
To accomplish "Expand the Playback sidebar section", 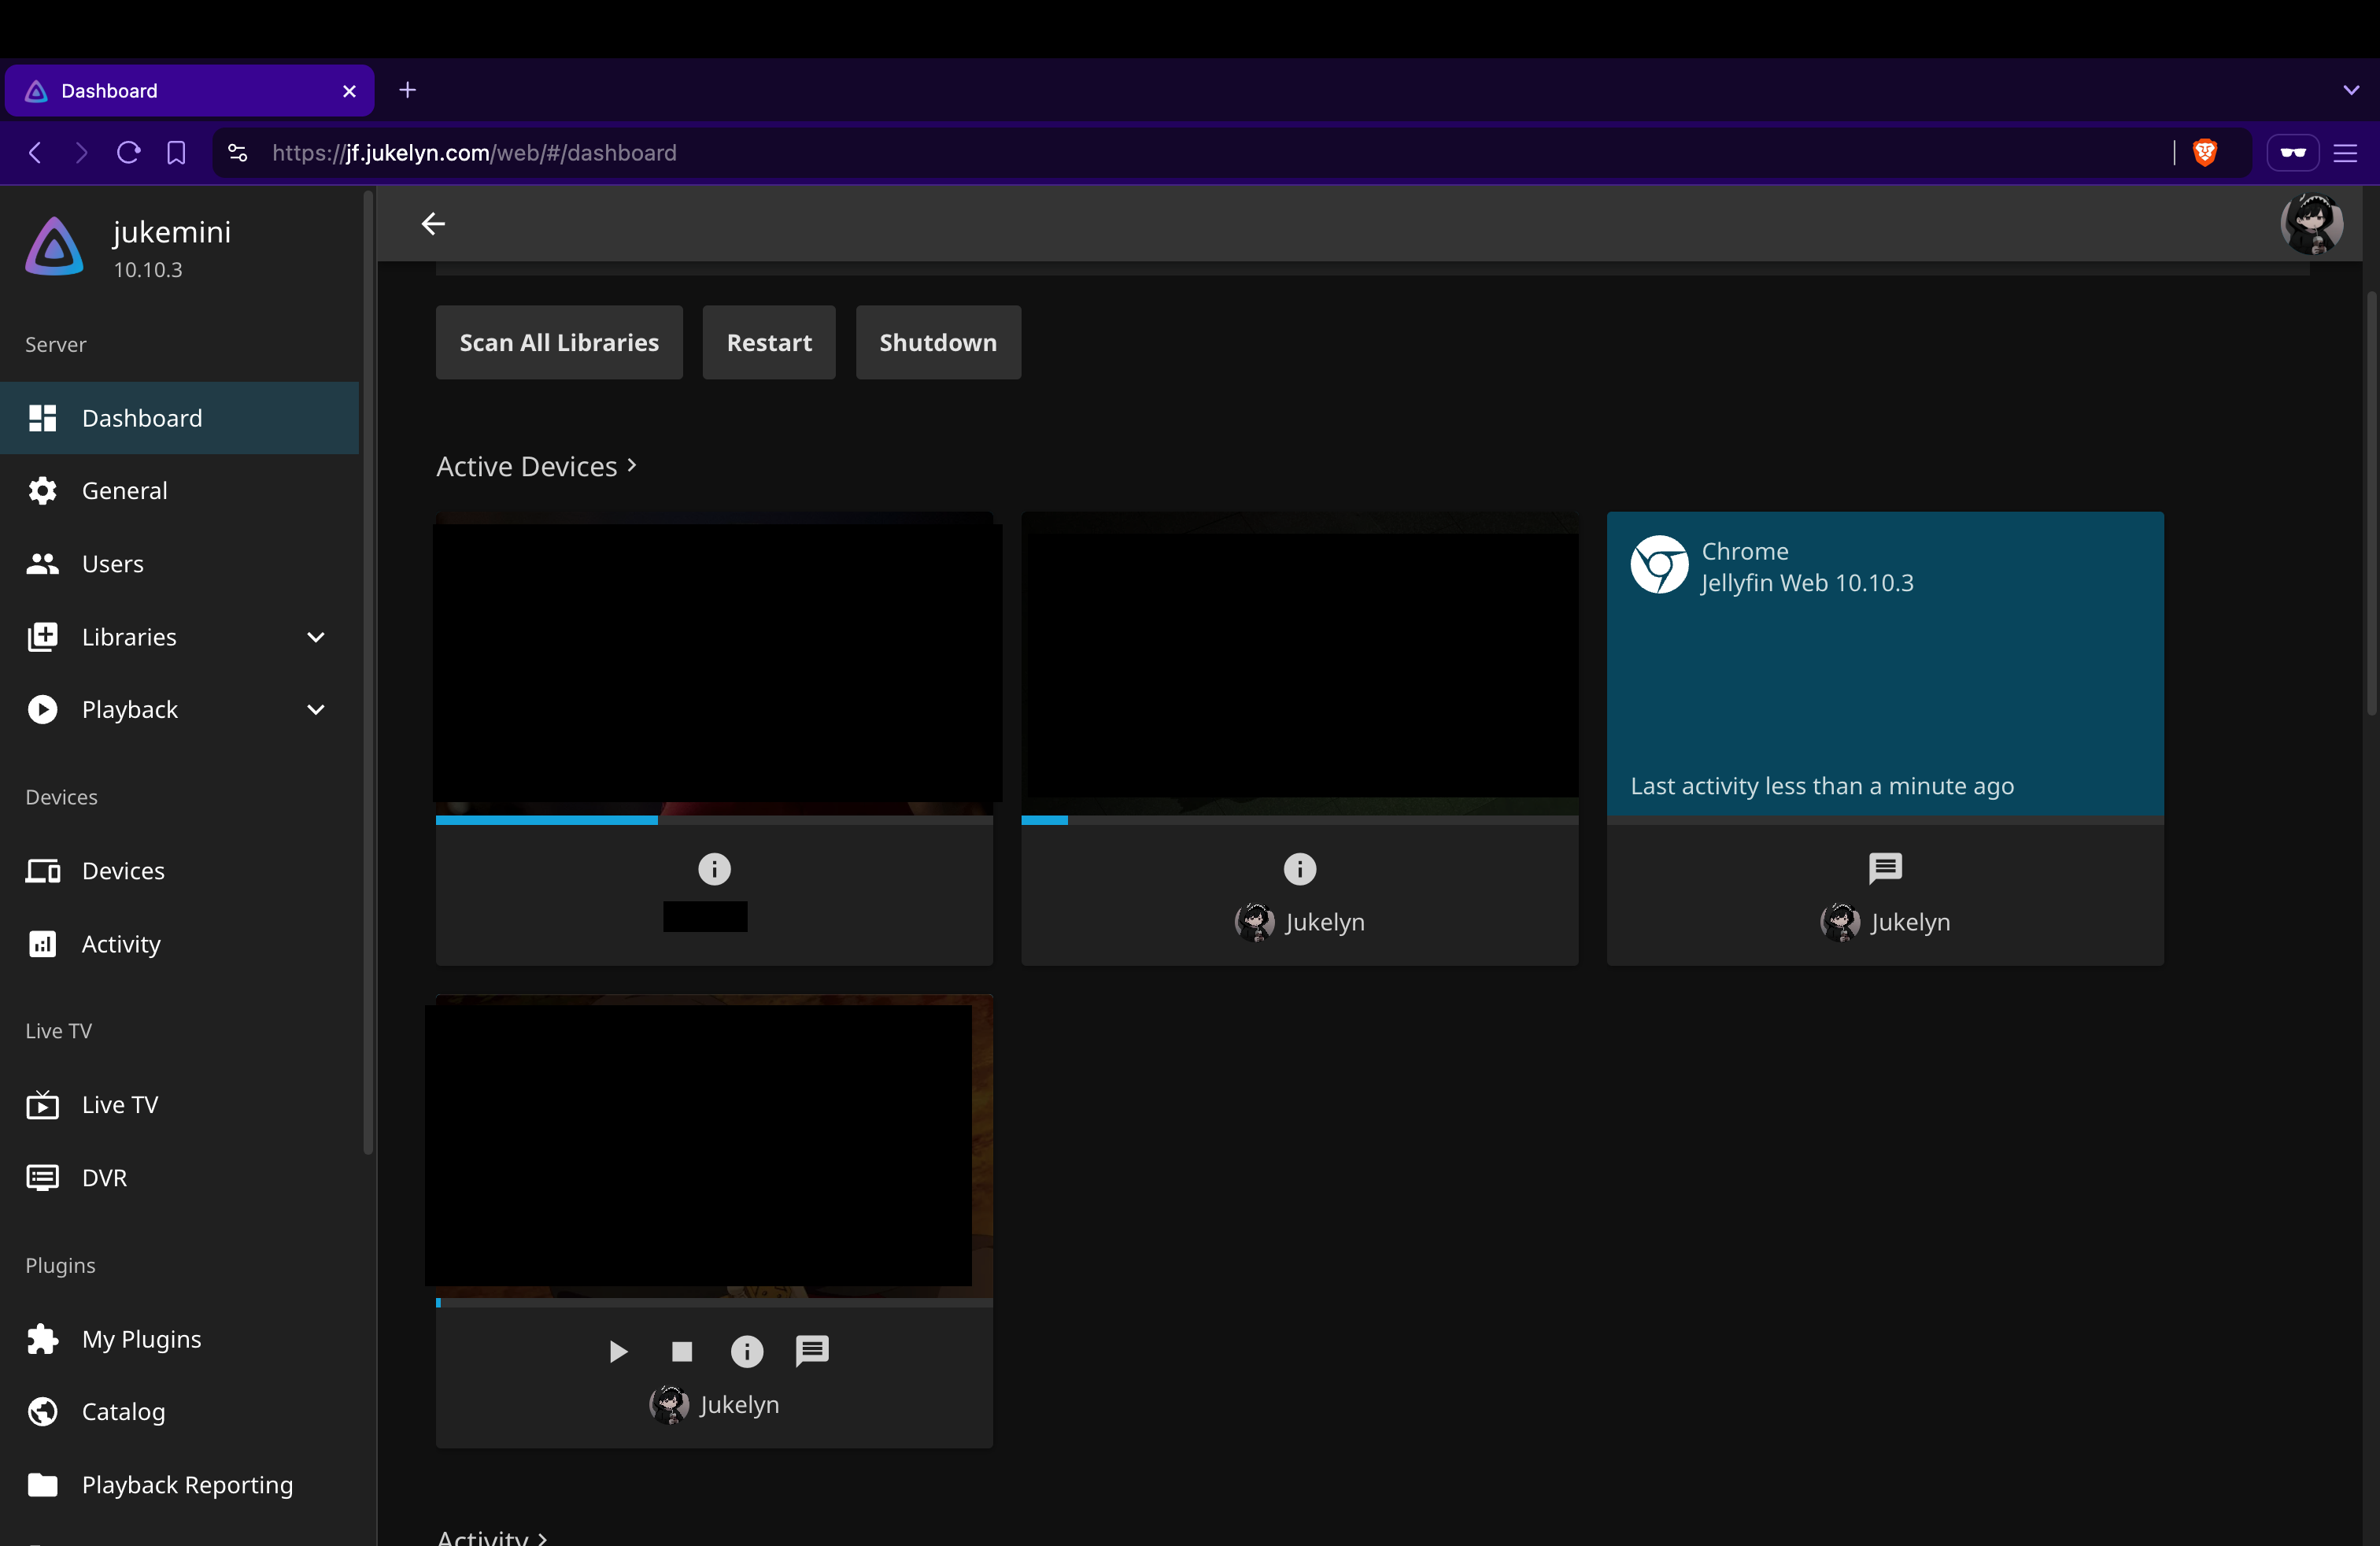I will click(x=315, y=710).
